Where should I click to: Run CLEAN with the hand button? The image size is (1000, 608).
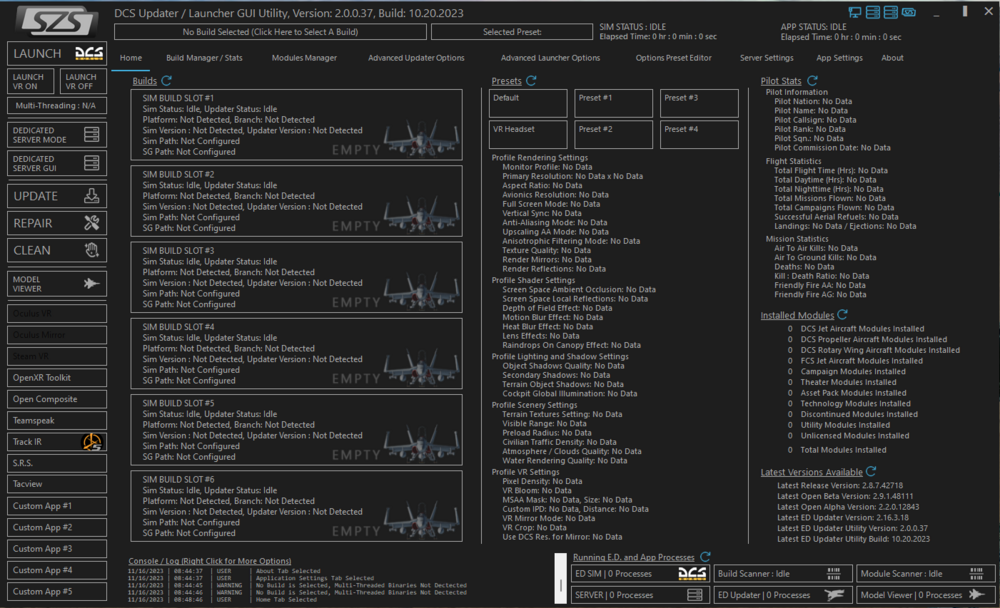(x=57, y=250)
